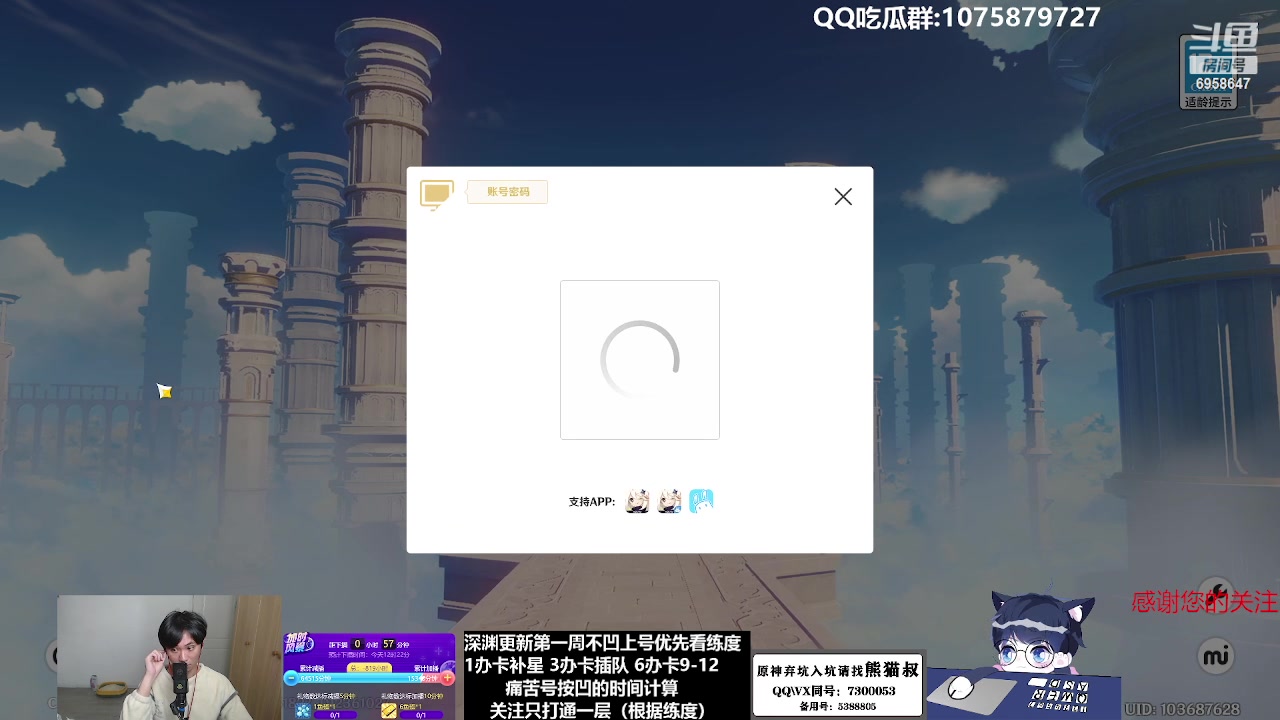Viewport: 1280px width, 720px height.
Task: Click the gold bar gift icon in widget
Action: click(388, 709)
